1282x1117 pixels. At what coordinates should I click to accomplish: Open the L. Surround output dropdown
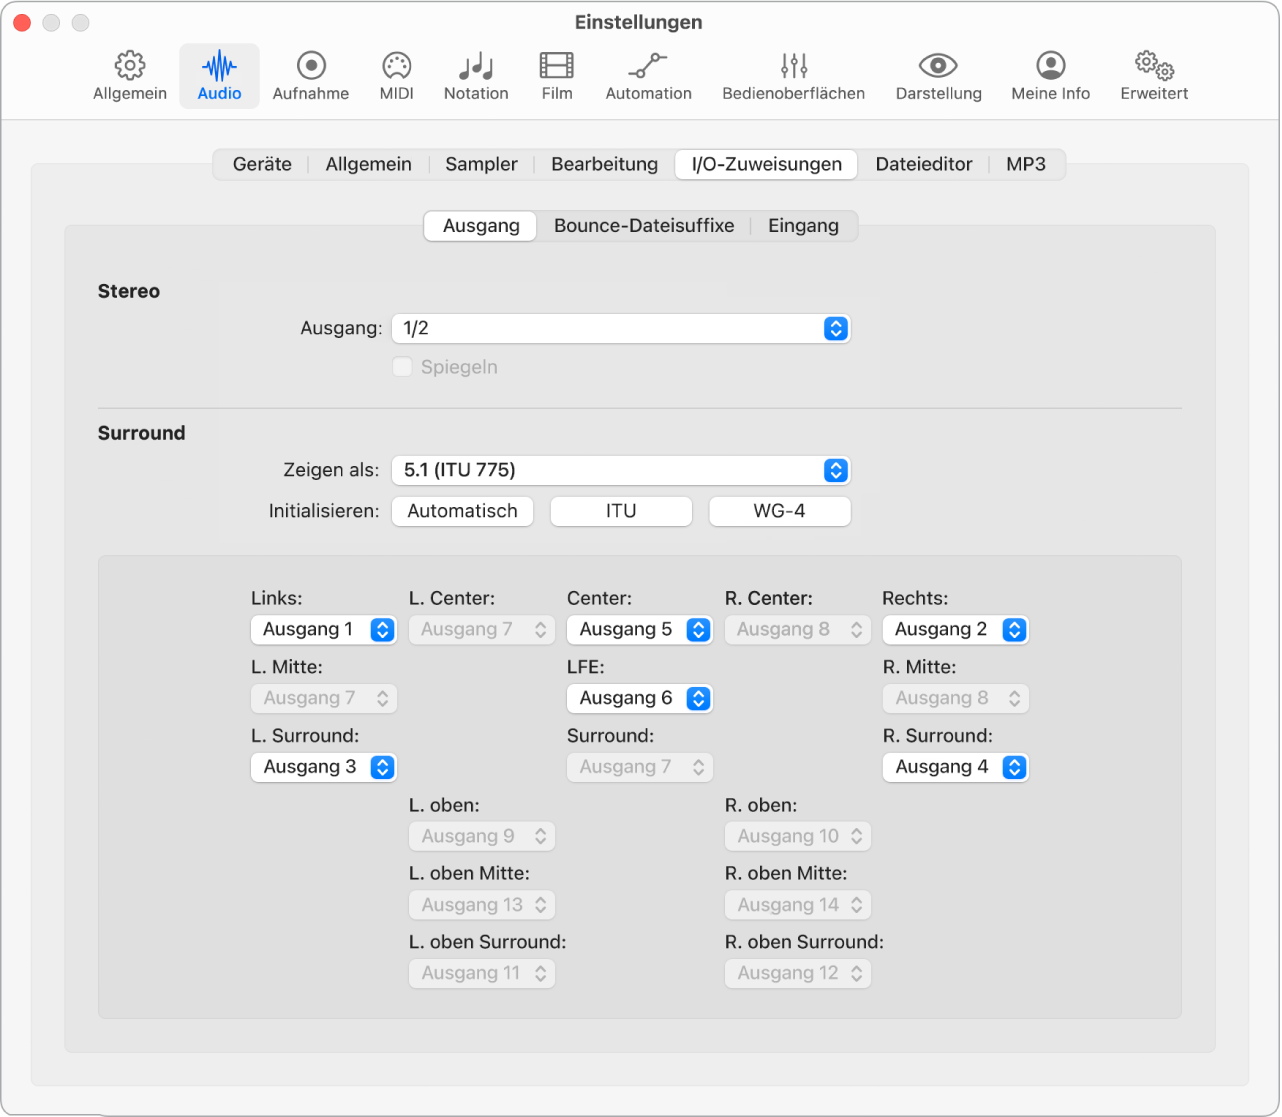(x=324, y=768)
